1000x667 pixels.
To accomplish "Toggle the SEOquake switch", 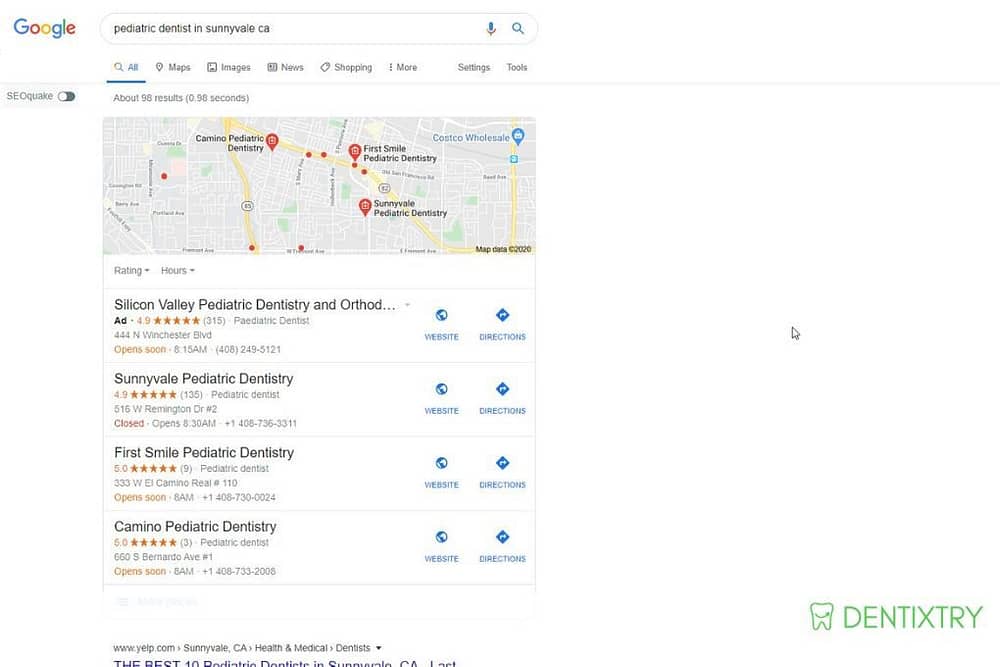I will coord(66,96).
